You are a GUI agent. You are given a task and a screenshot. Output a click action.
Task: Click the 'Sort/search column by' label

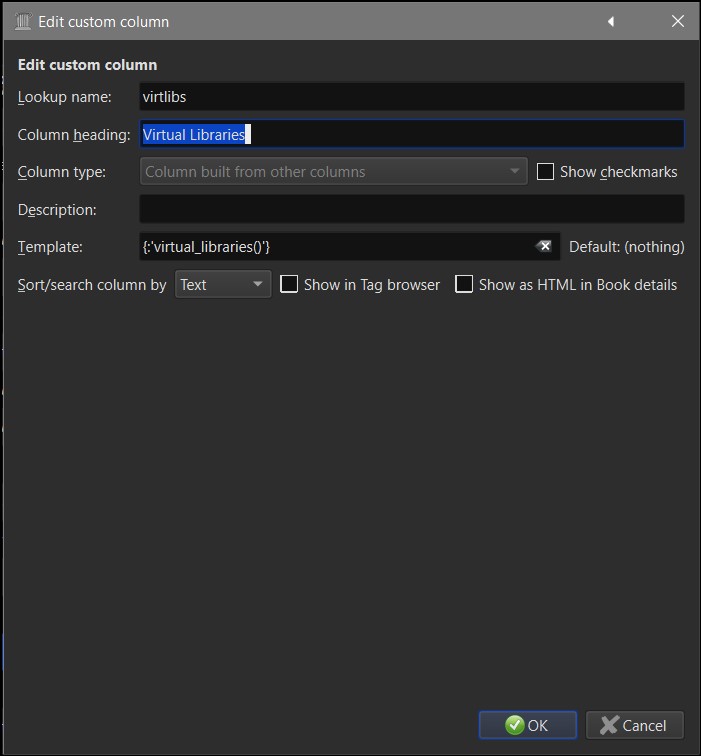pos(92,285)
